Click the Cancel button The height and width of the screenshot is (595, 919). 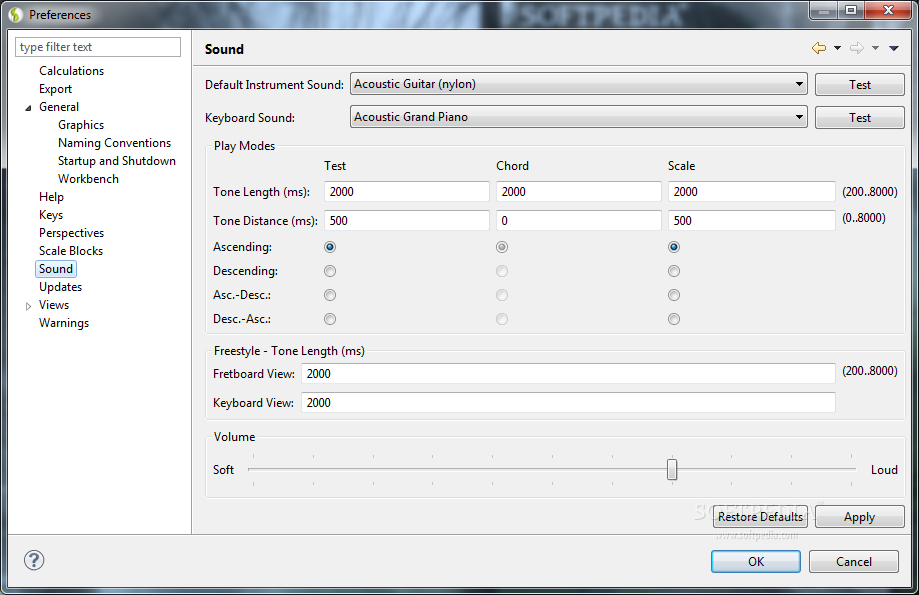click(x=853, y=562)
